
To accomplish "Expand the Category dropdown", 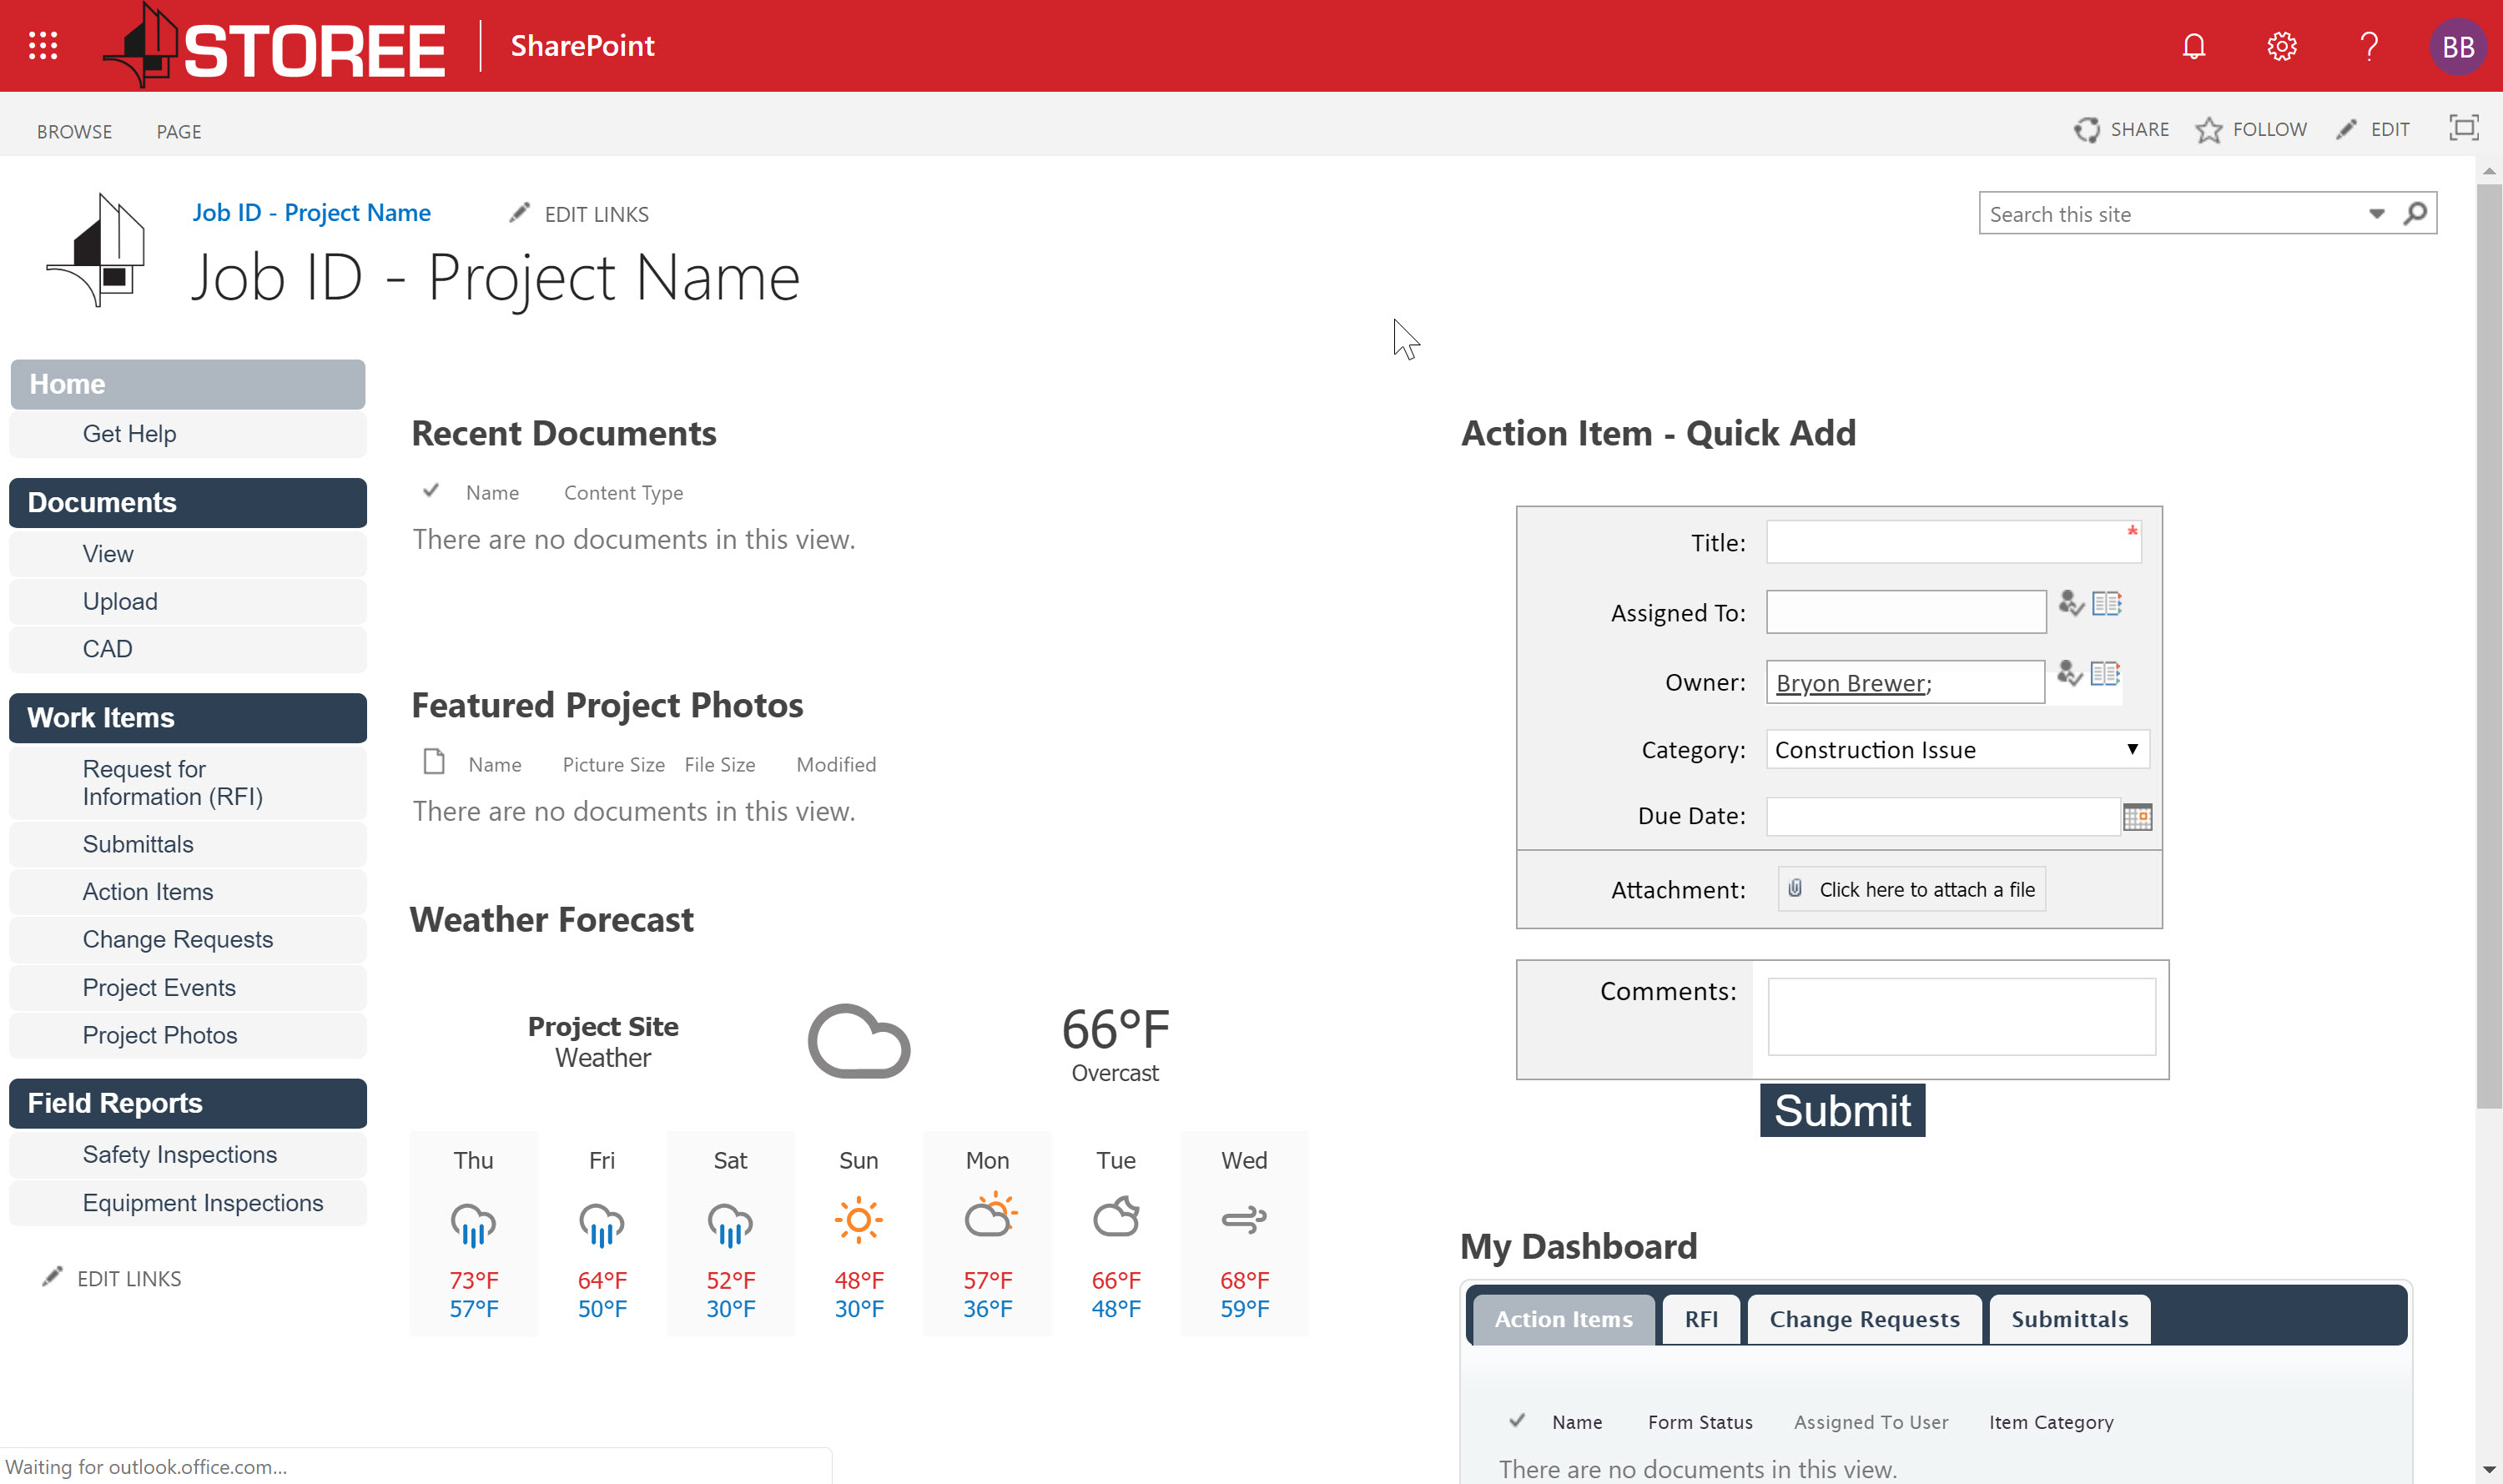I will (x=2132, y=749).
